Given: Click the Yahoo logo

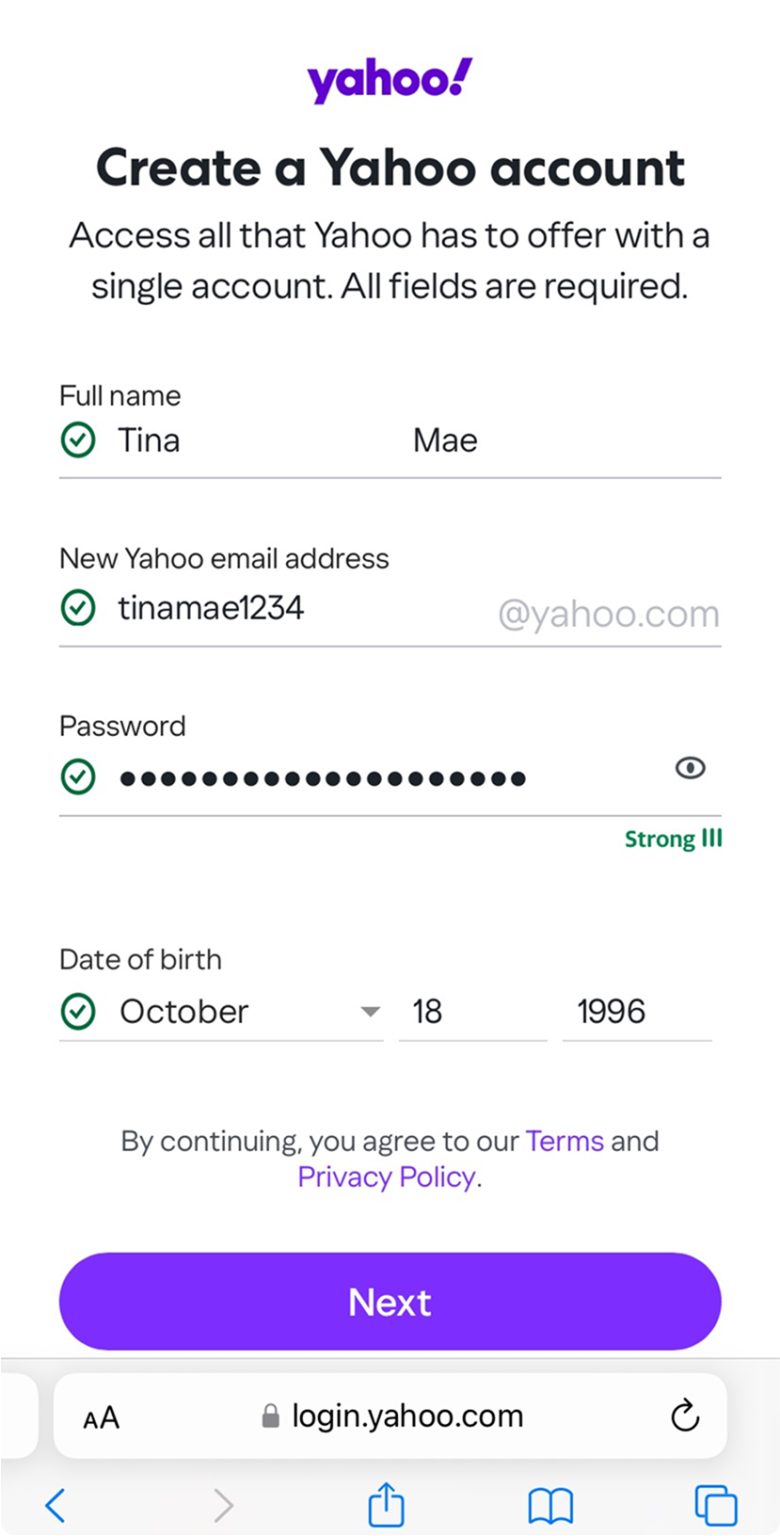Looking at the screenshot, I should (389, 78).
